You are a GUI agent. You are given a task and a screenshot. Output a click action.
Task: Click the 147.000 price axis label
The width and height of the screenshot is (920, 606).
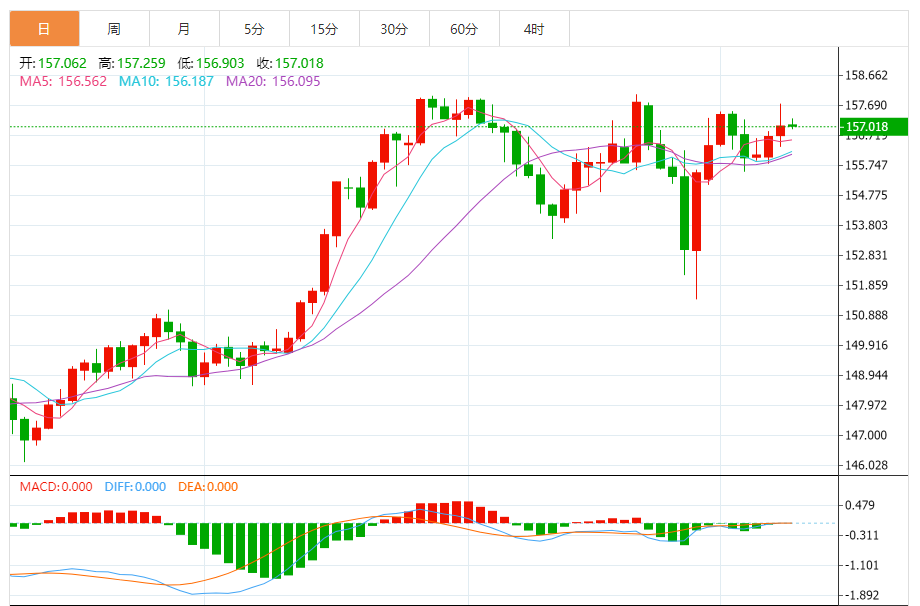click(x=866, y=435)
